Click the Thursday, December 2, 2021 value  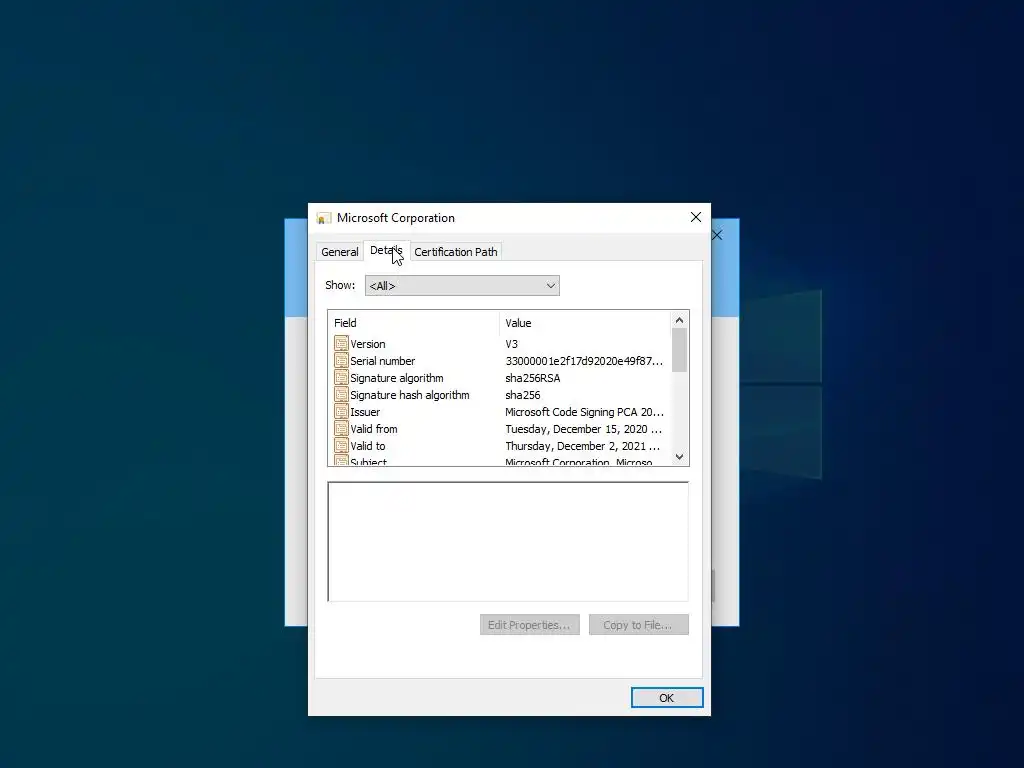pyautogui.click(x=582, y=446)
